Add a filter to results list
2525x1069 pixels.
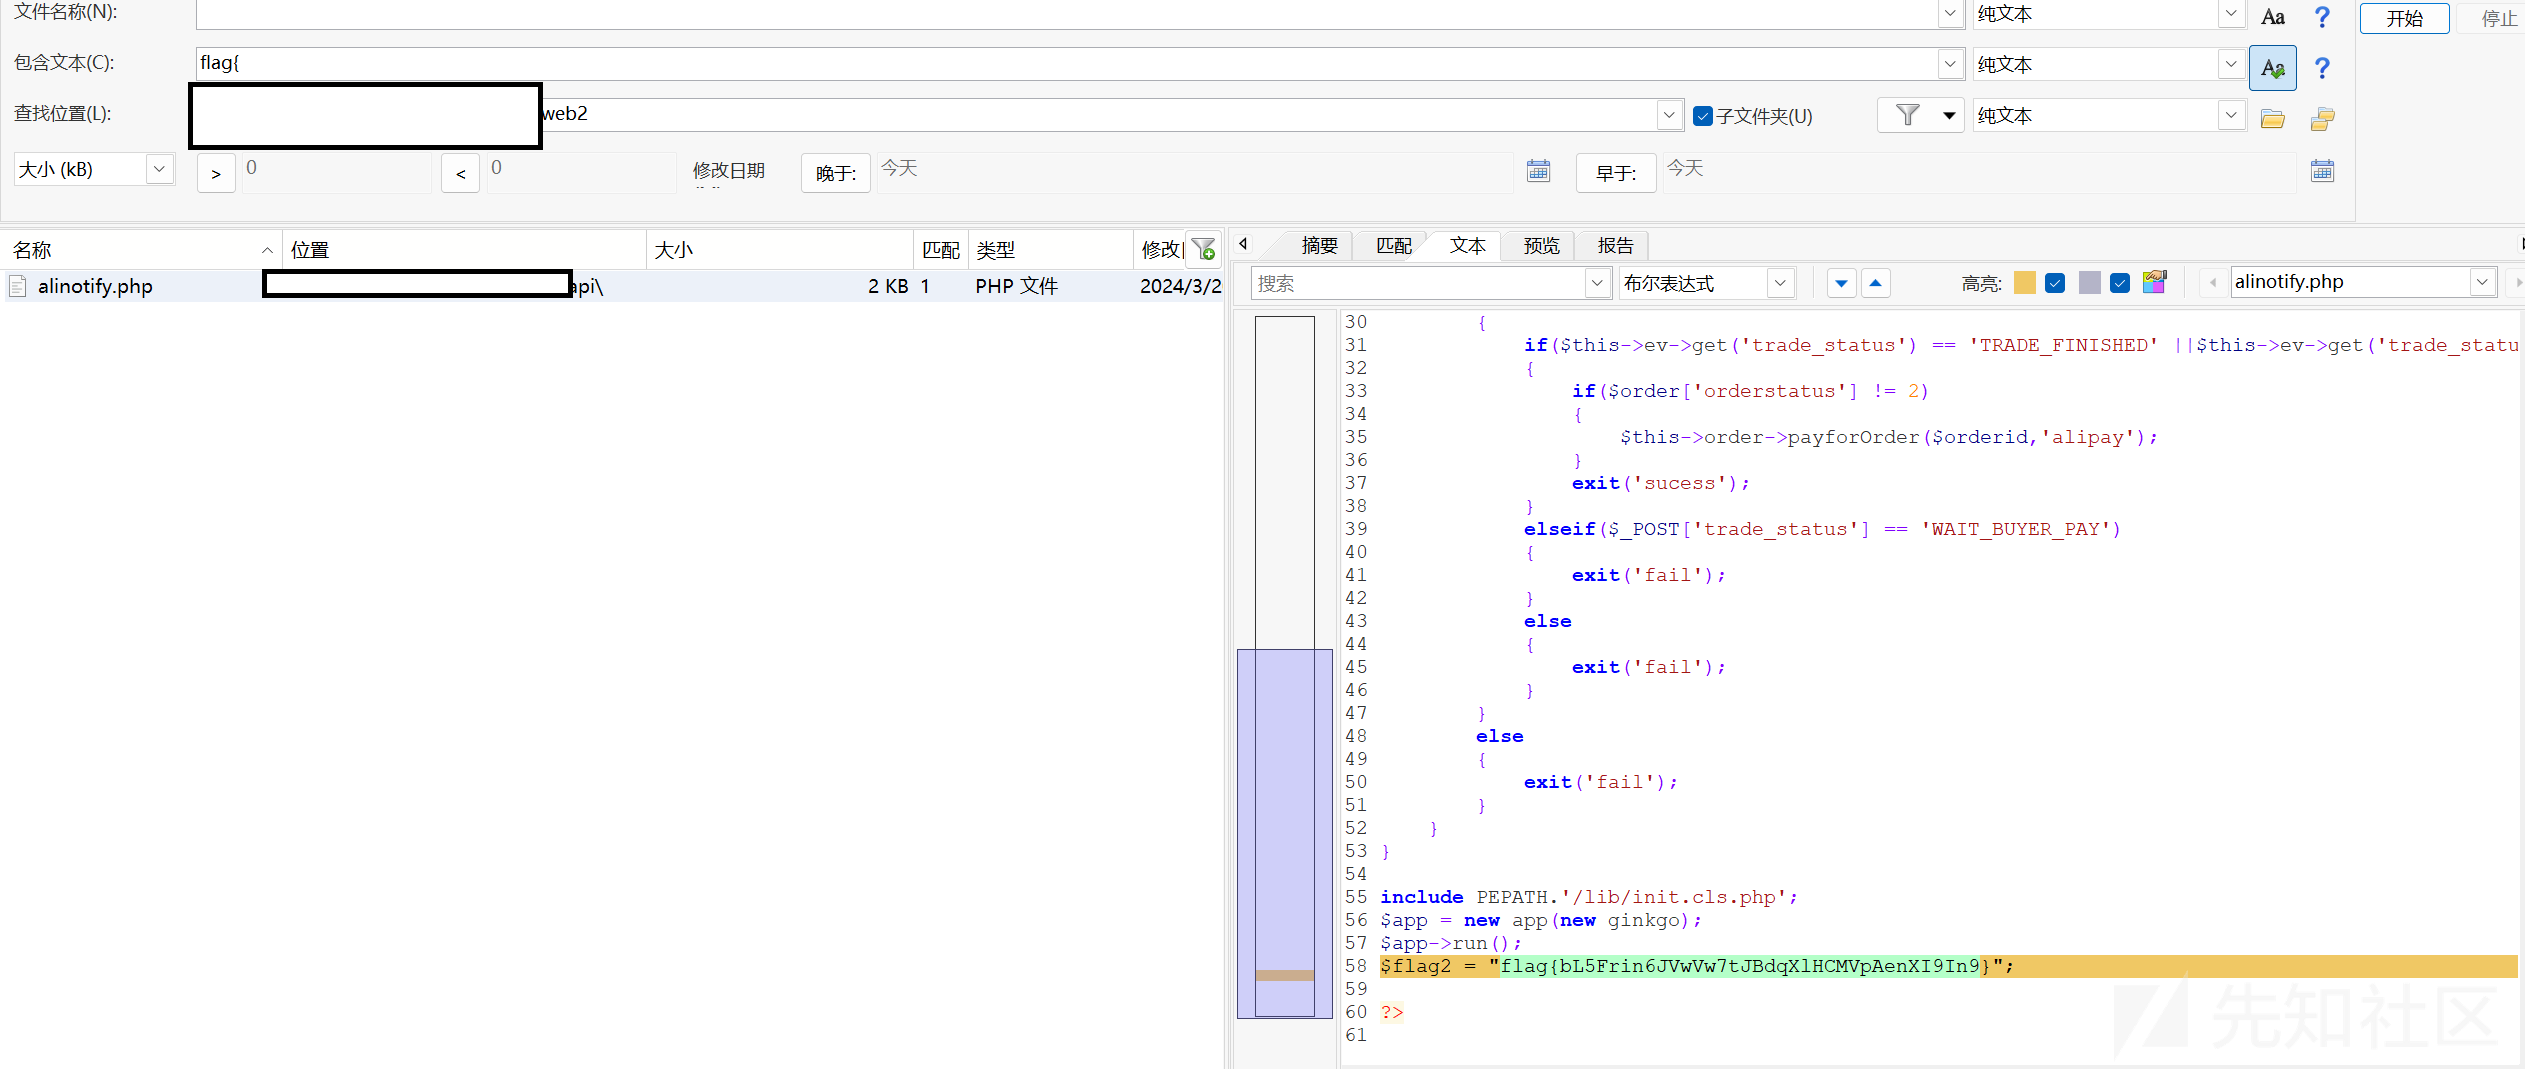1204,249
